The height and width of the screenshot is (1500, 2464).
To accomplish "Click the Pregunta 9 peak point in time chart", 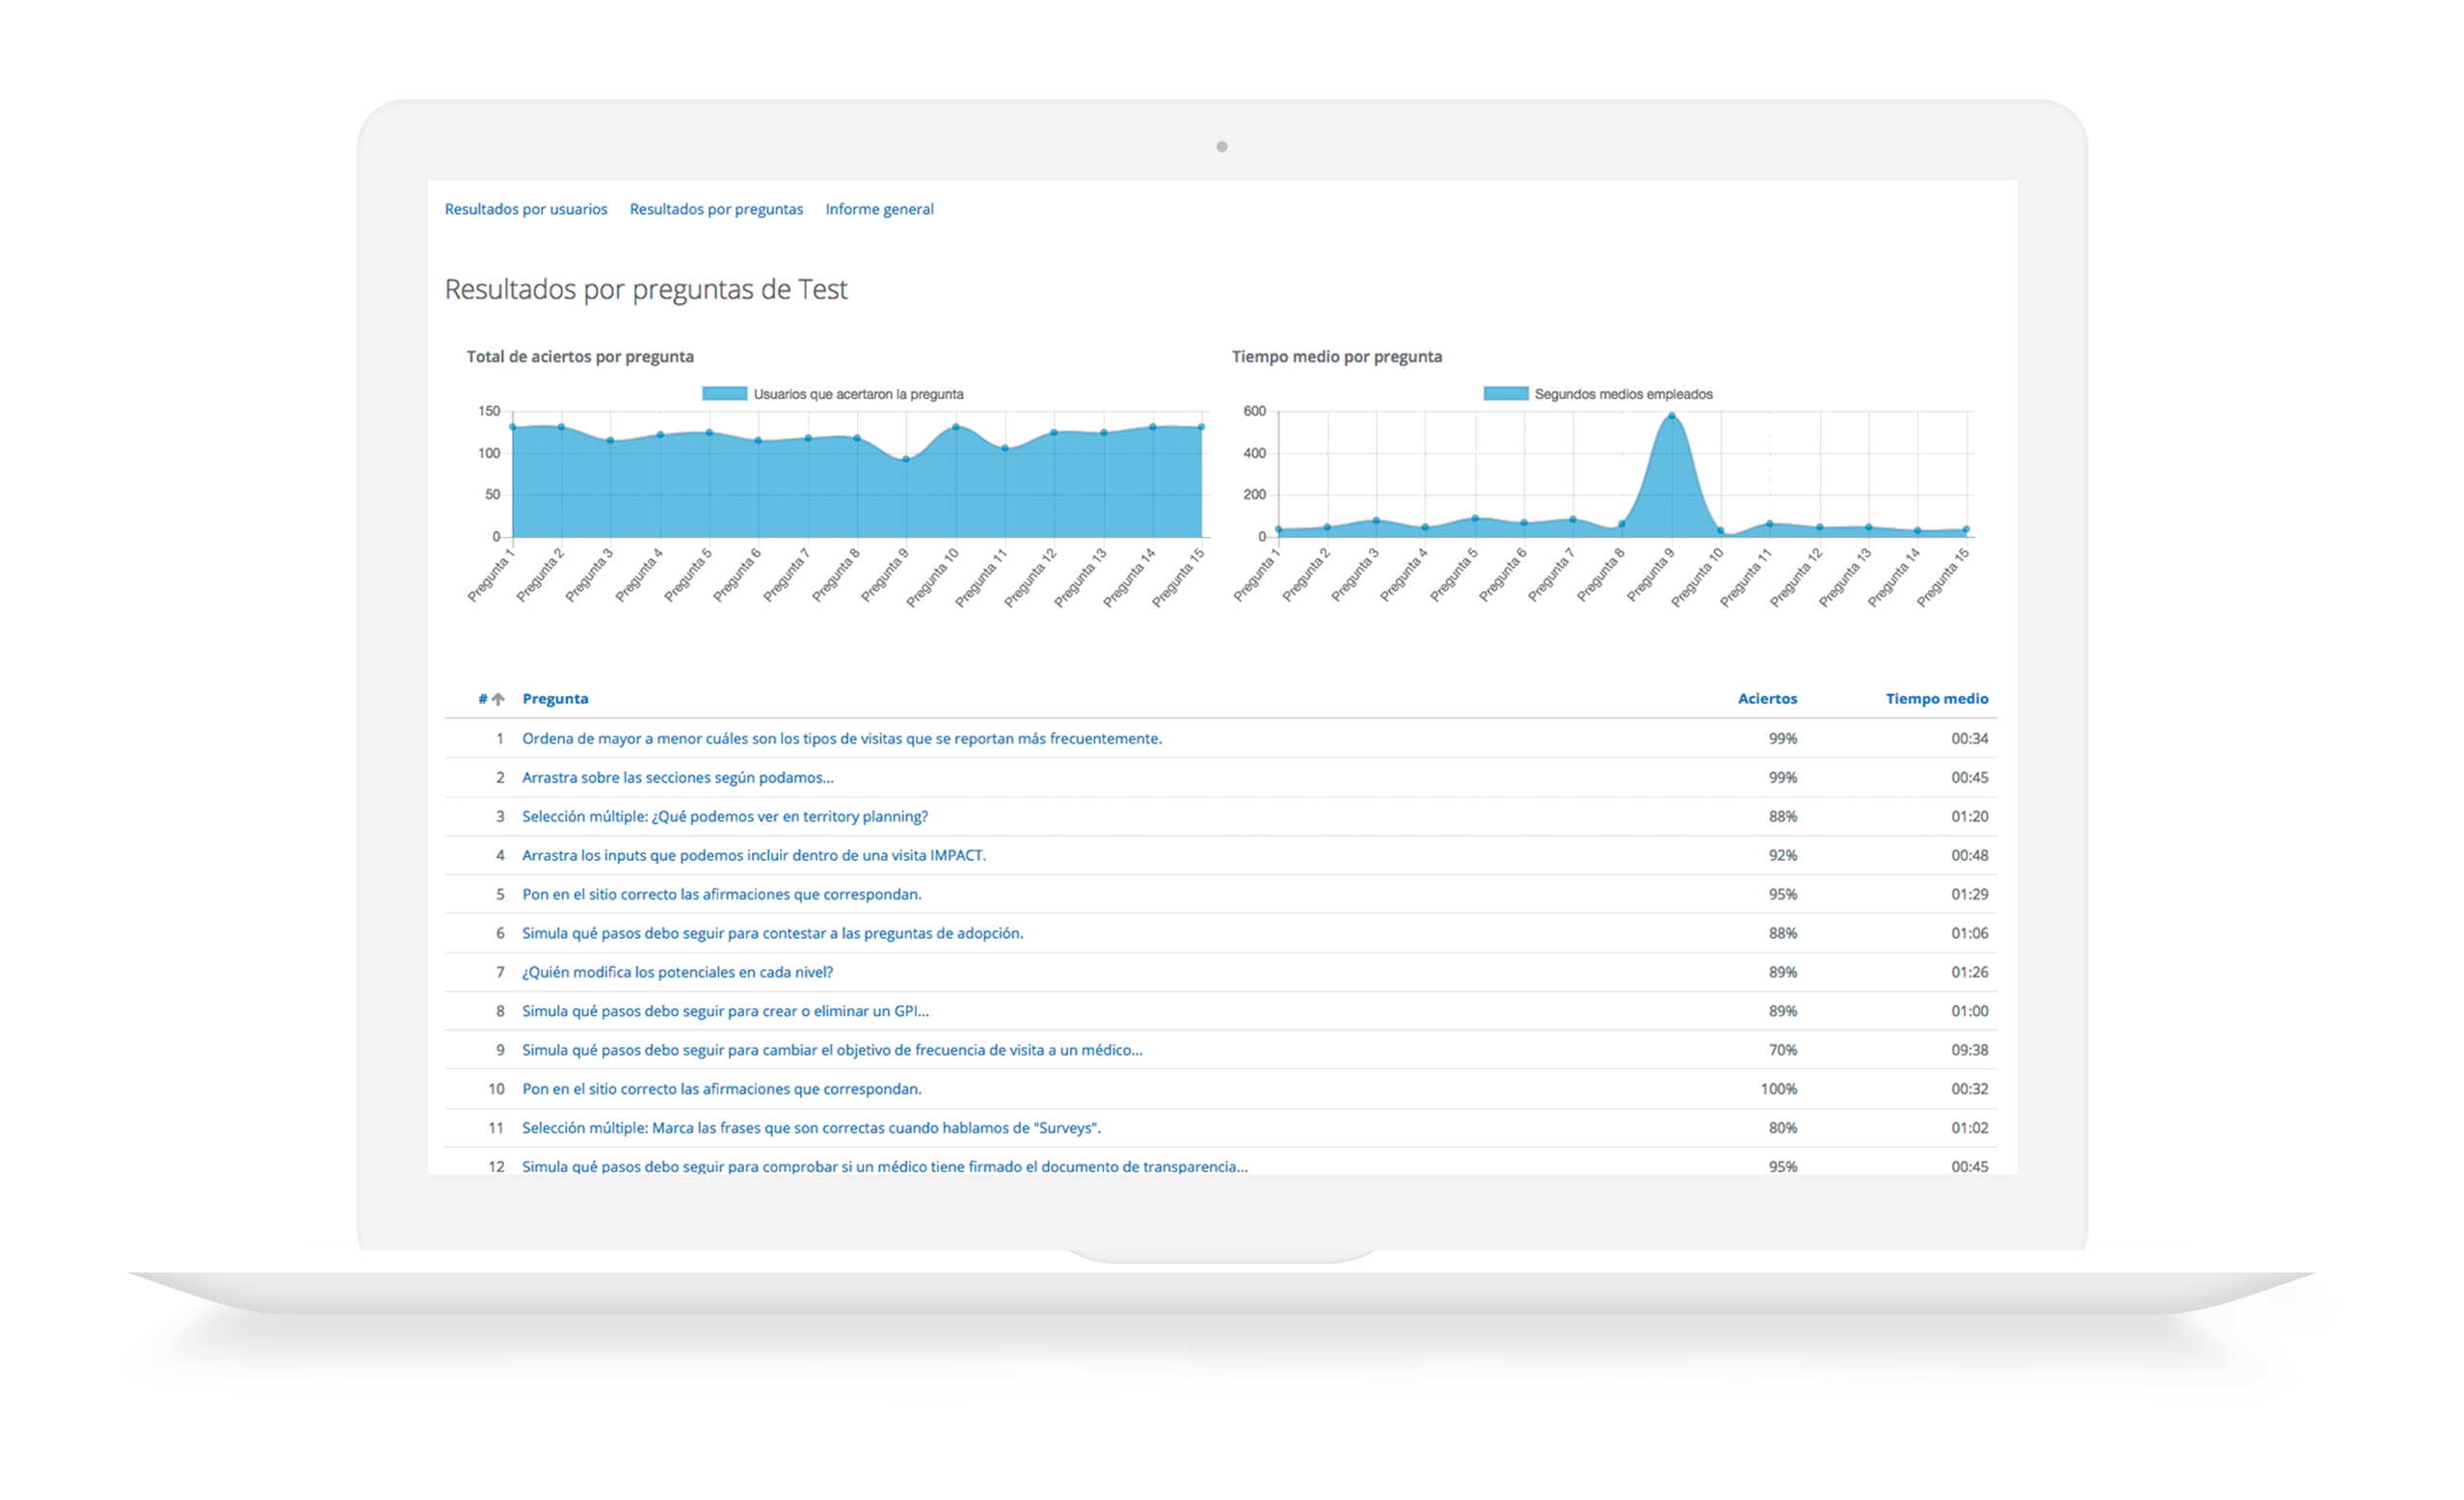I will tap(1671, 416).
